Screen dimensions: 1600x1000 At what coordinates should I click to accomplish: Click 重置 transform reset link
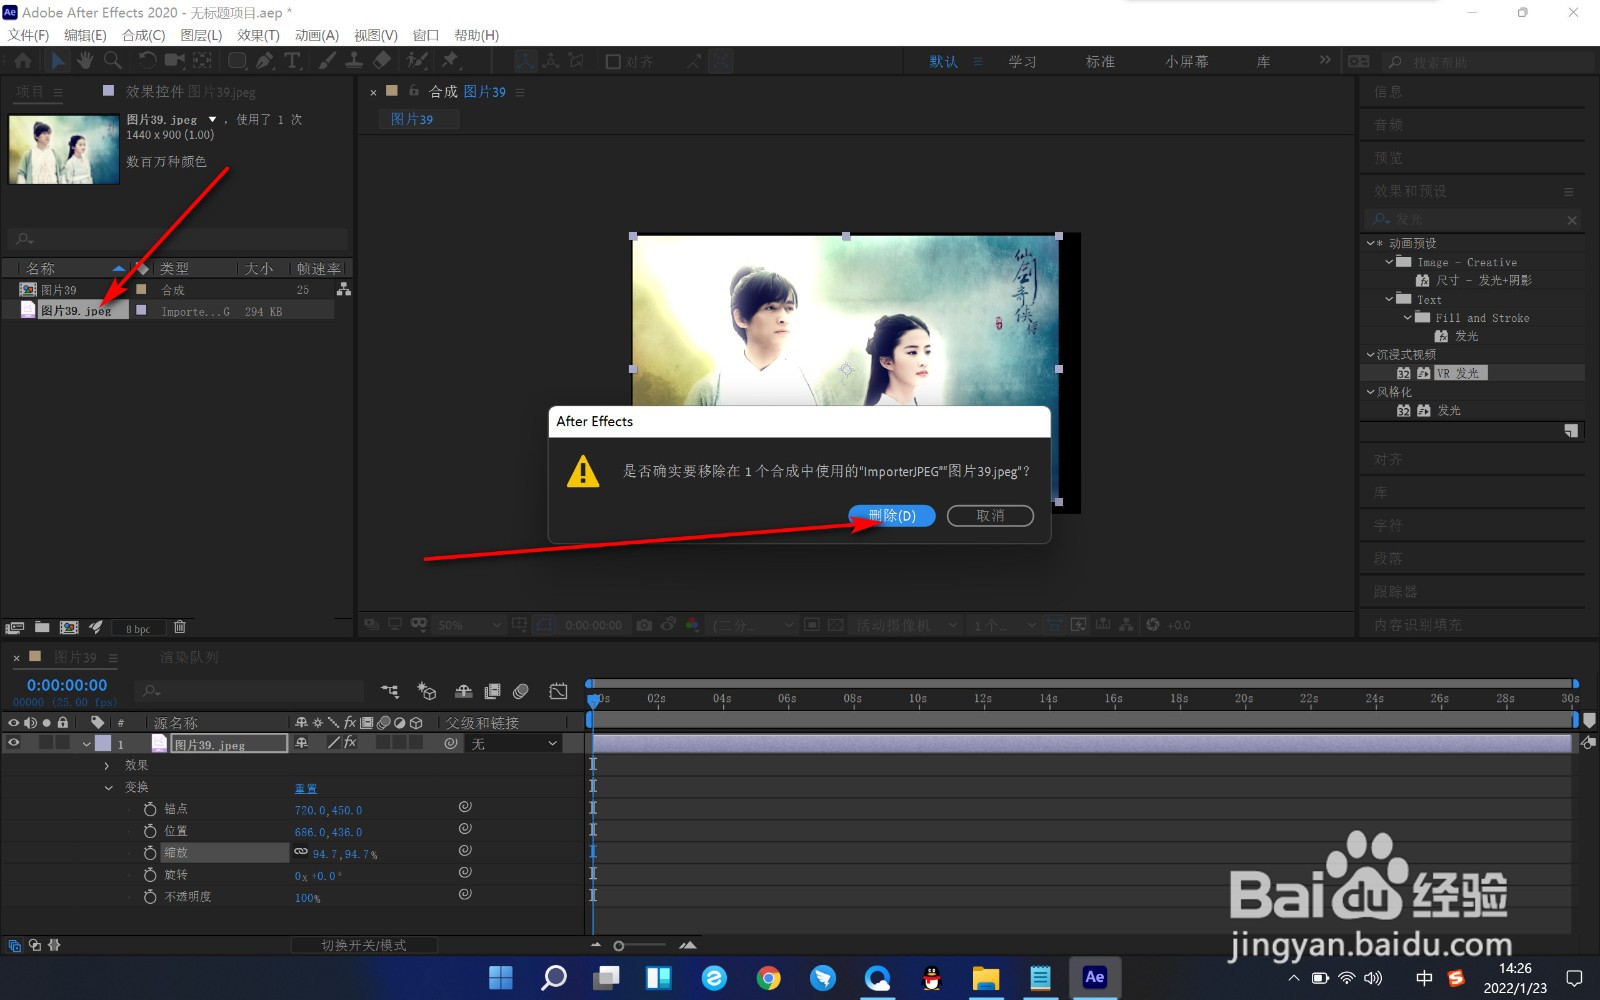pyautogui.click(x=306, y=788)
